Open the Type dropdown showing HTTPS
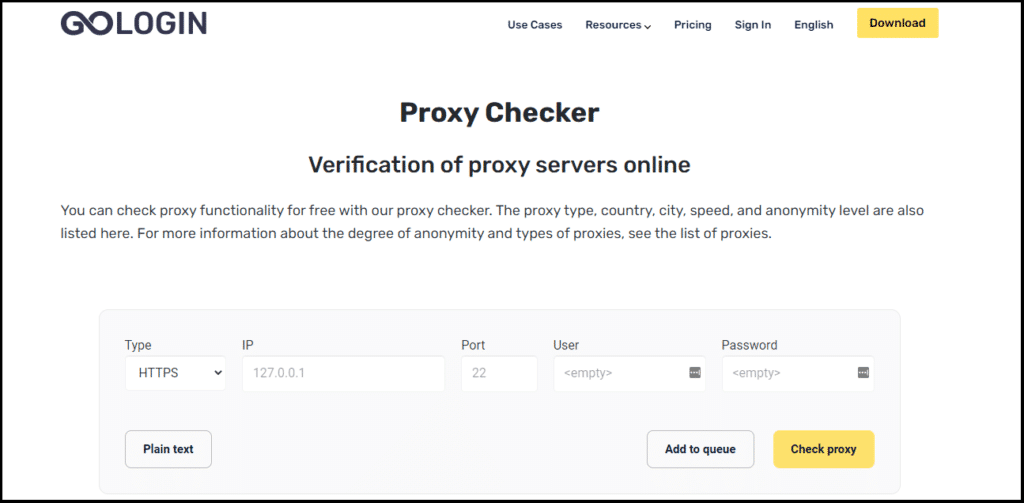 coord(176,373)
